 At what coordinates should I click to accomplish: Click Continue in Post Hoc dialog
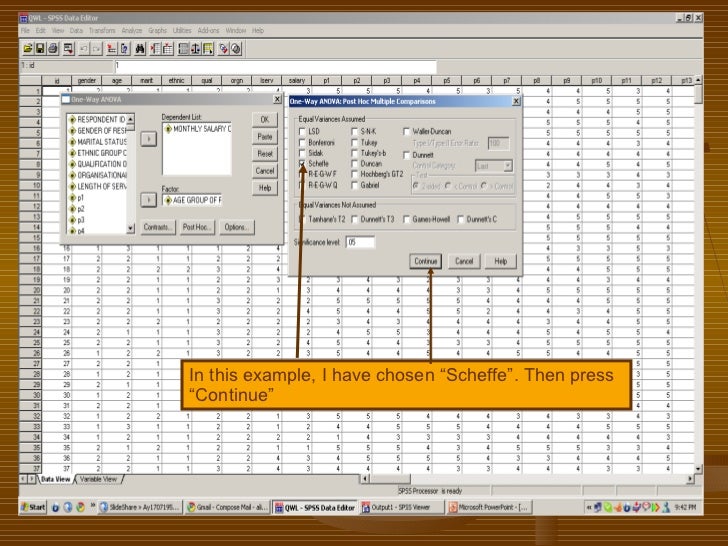(x=426, y=261)
